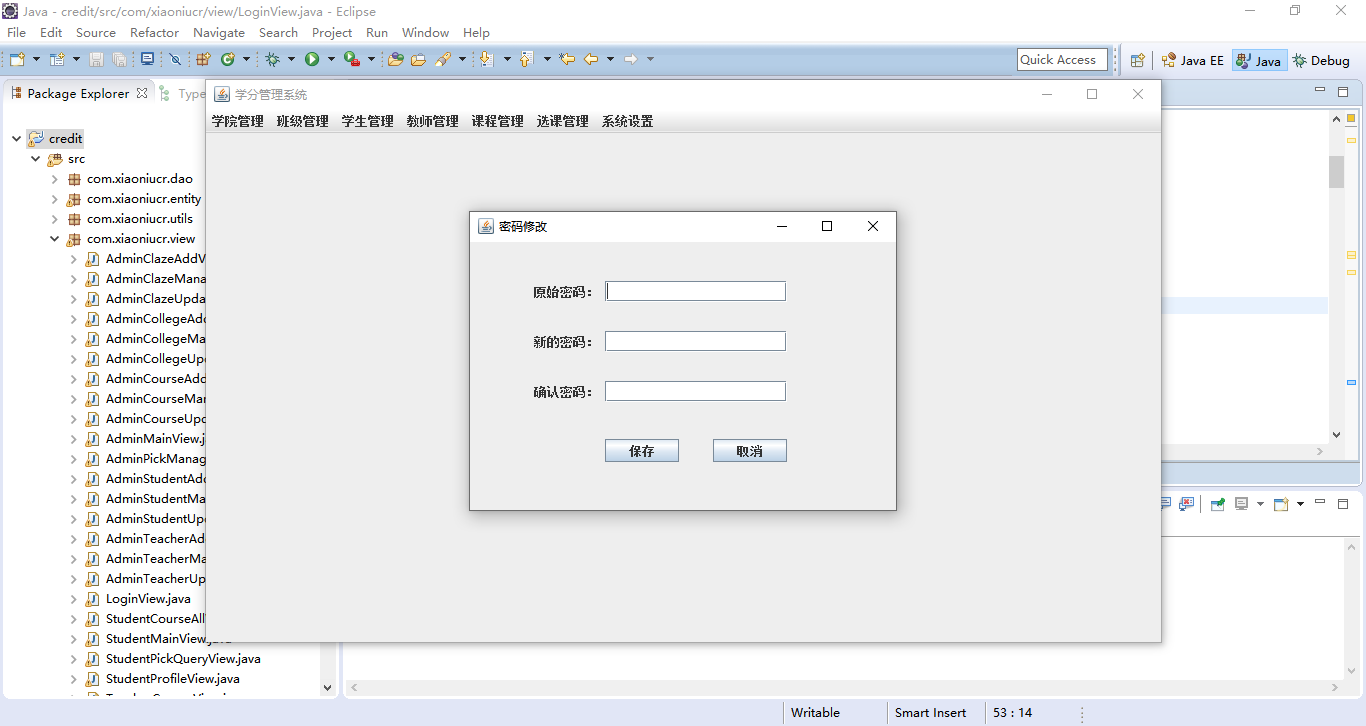Open the Window menu
The height and width of the screenshot is (726, 1366).
click(425, 33)
